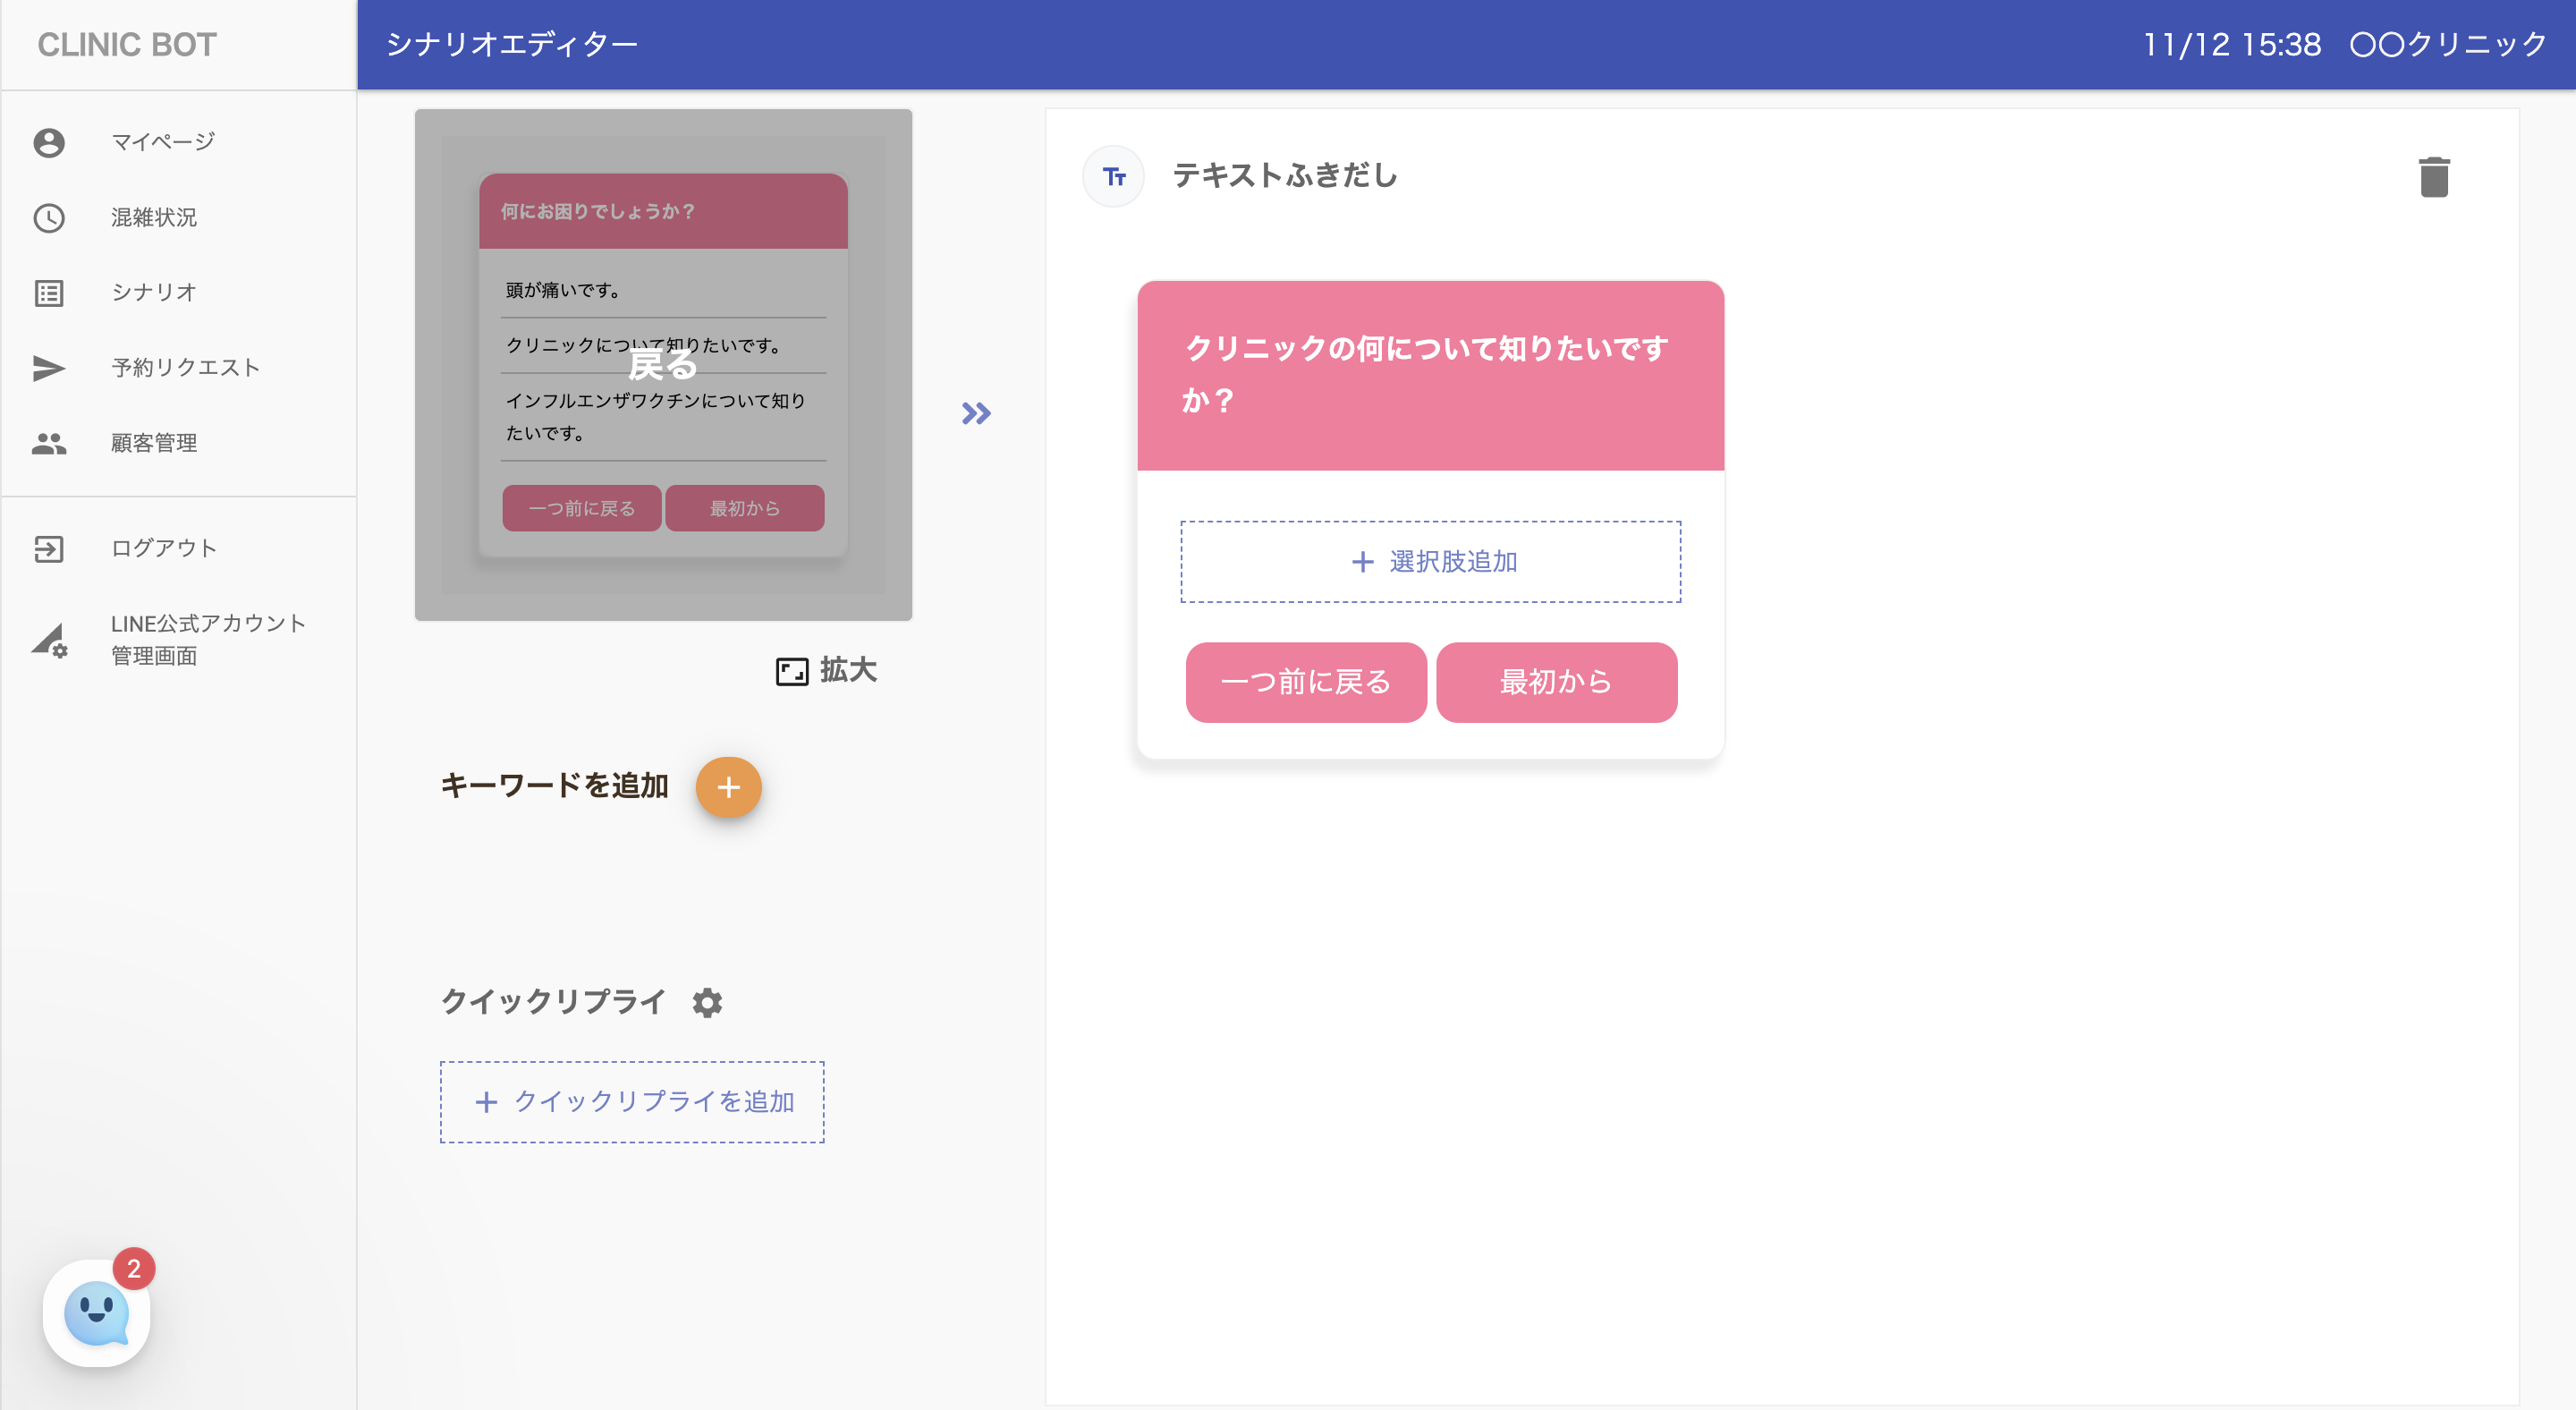This screenshot has width=2576, height=1410.
Task: Click ログアウト to sign out
Action: click(x=164, y=548)
